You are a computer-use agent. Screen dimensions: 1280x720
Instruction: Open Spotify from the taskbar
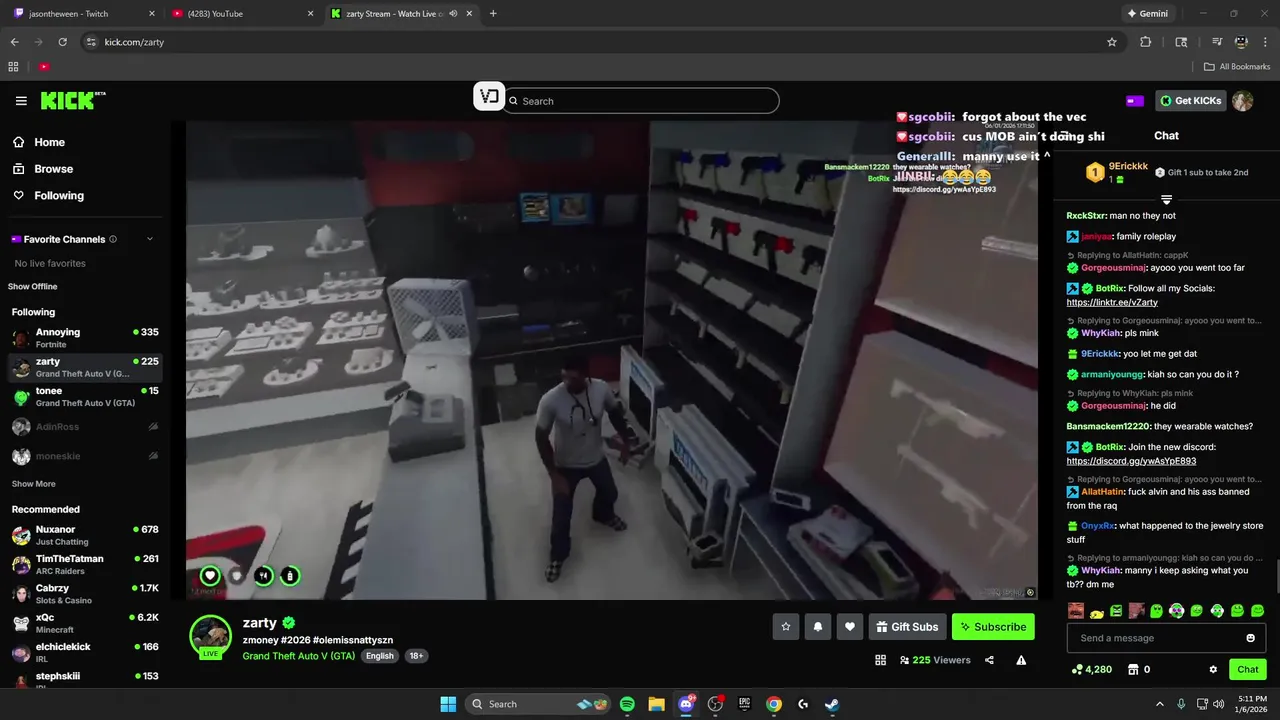click(627, 704)
